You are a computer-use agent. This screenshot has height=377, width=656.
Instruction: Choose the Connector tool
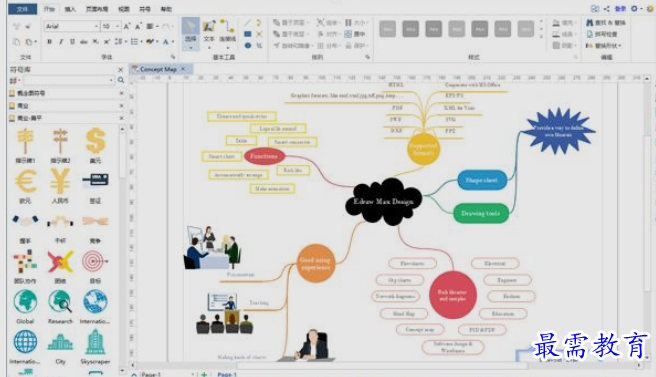228,31
